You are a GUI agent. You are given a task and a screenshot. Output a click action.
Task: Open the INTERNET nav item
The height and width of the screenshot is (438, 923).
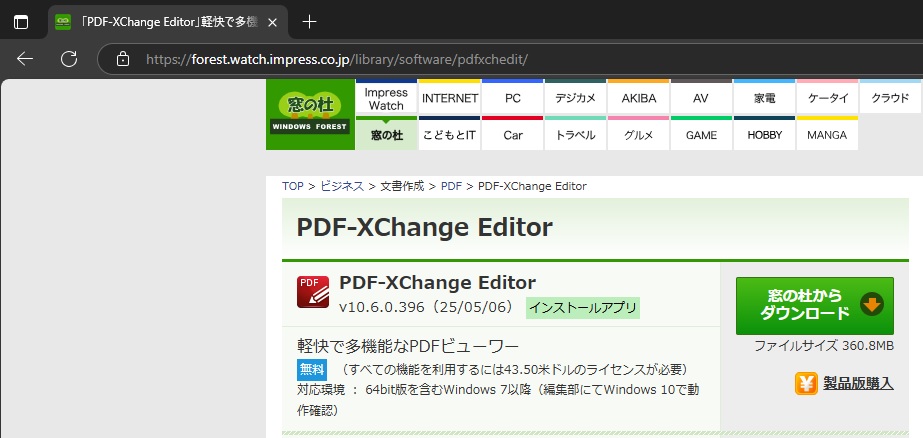pos(450,97)
